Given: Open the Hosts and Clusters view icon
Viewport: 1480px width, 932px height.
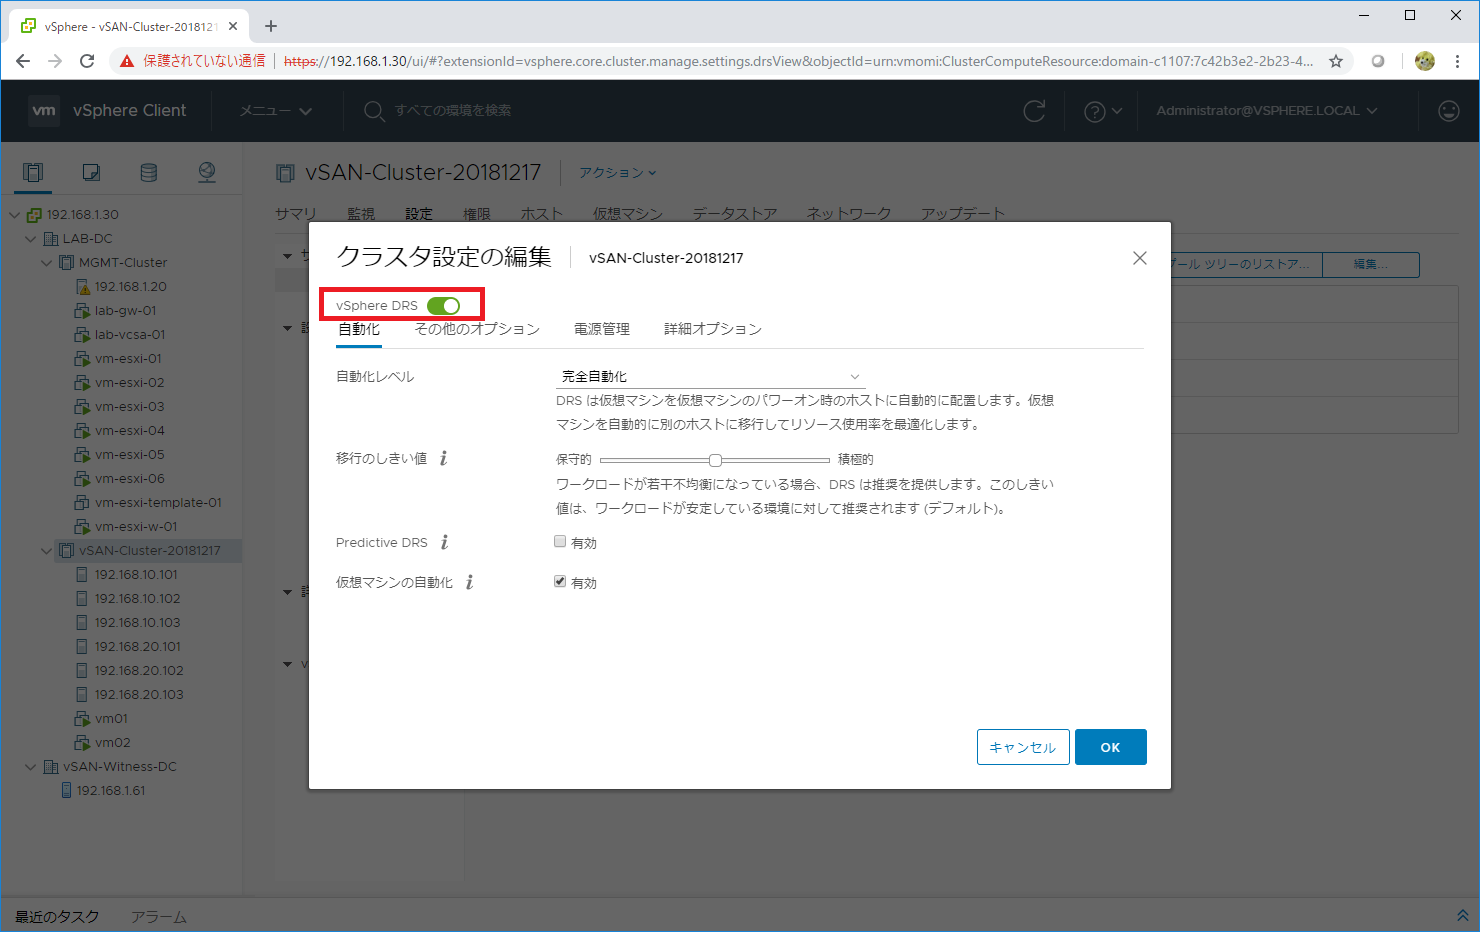Looking at the screenshot, I should [x=33, y=172].
